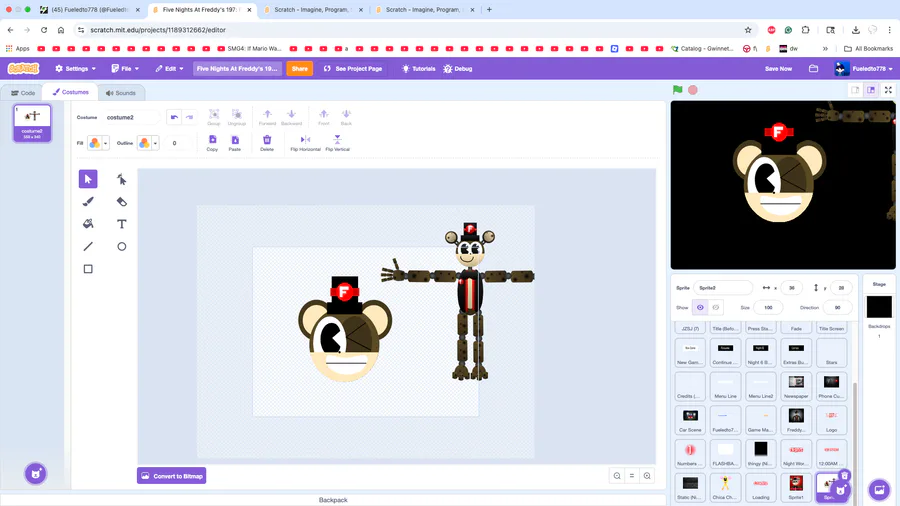Click Convert to Bitmap

tap(172, 476)
